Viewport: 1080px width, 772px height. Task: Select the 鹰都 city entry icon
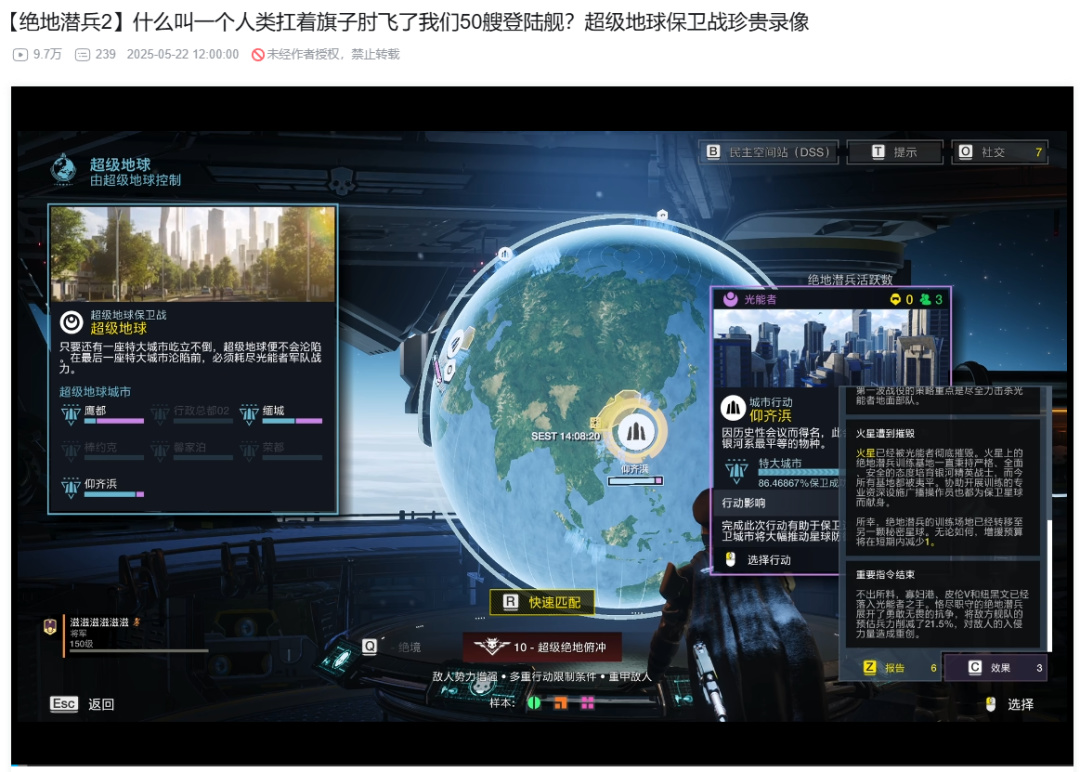coord(71,413)
